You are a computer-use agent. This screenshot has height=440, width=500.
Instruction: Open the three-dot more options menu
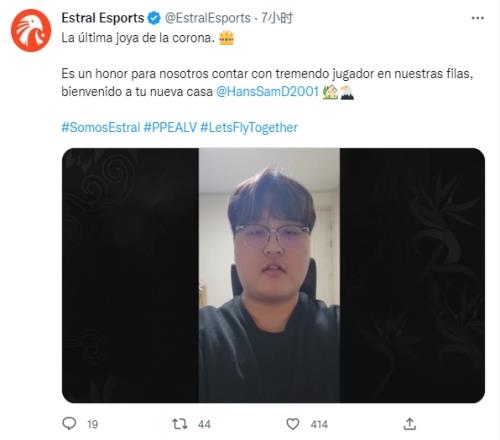[477, 18]
